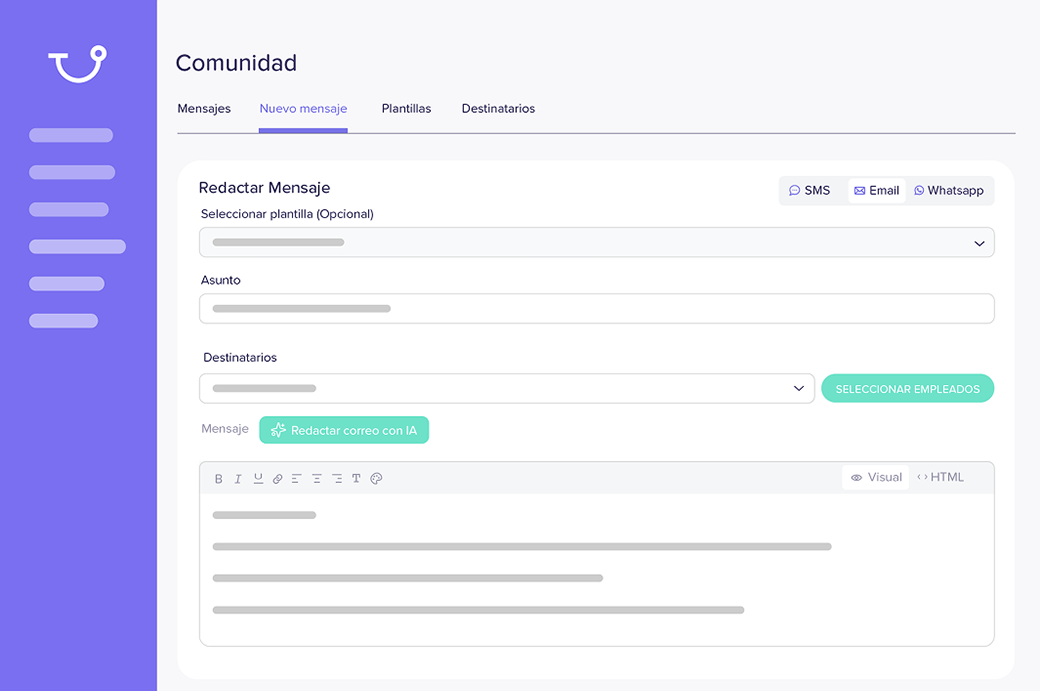Open the text size (T) tool
The width and height of the screenshot is (1040, 691).
(356, 479)
